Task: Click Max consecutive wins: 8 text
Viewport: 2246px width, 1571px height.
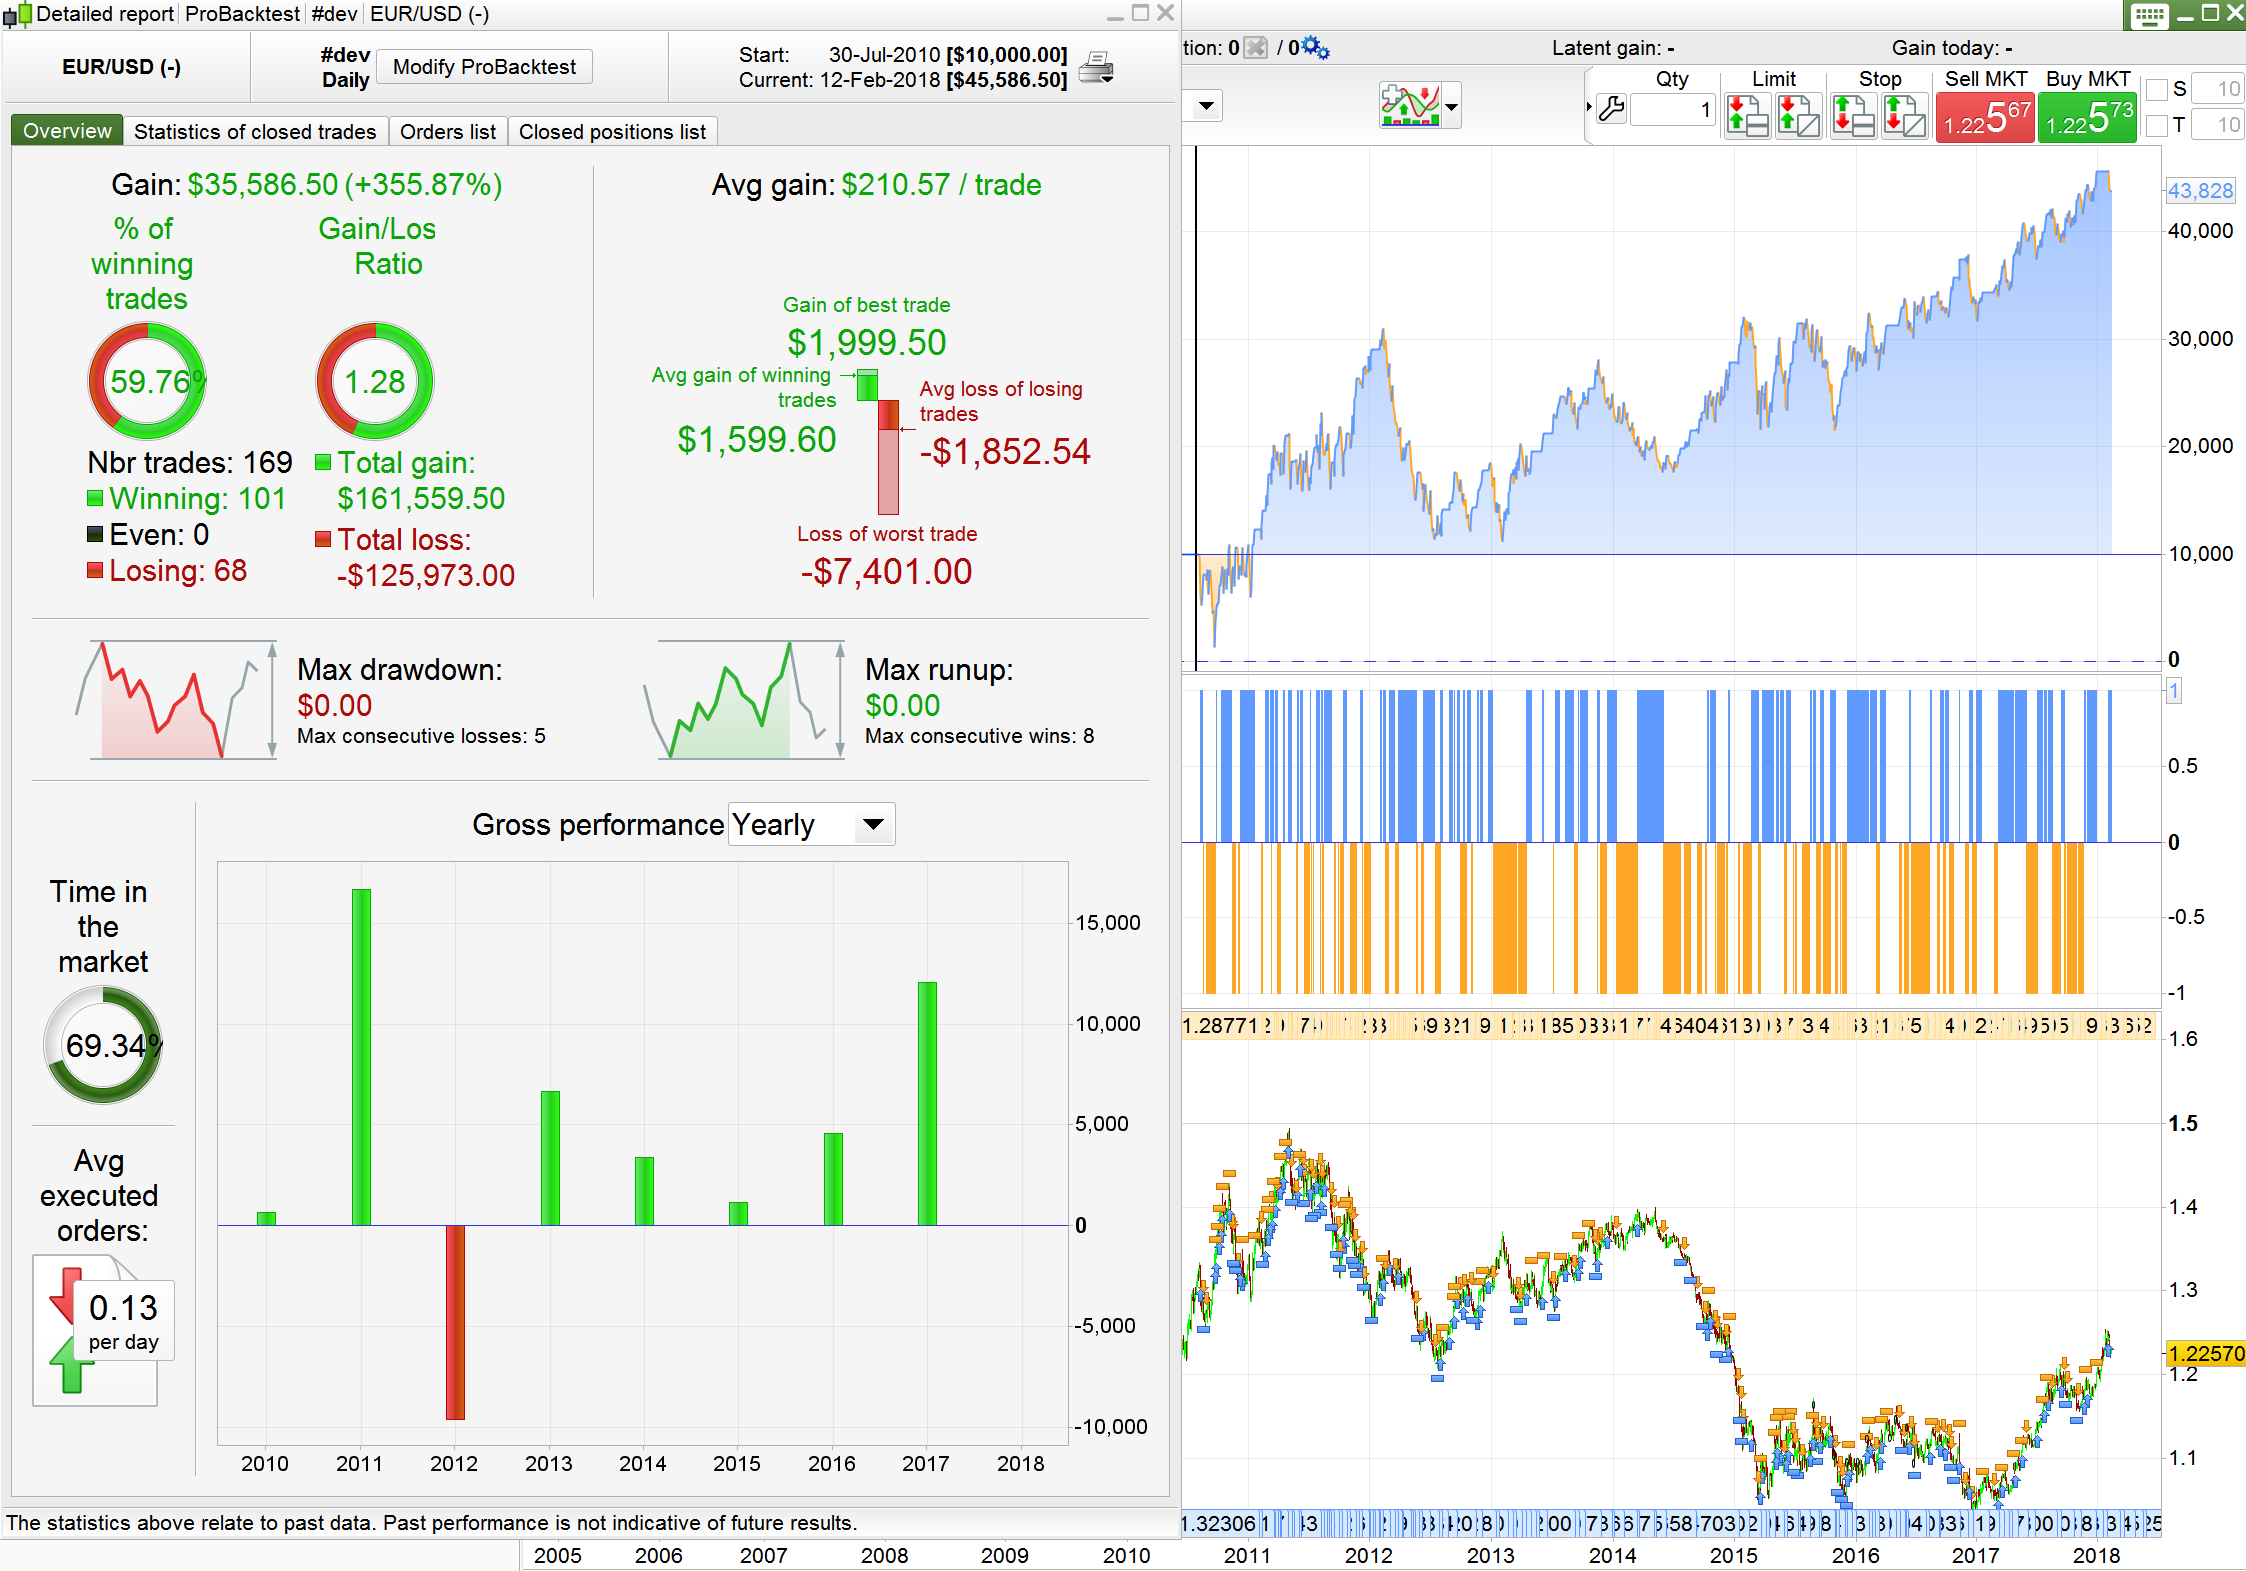Action: 979,736
